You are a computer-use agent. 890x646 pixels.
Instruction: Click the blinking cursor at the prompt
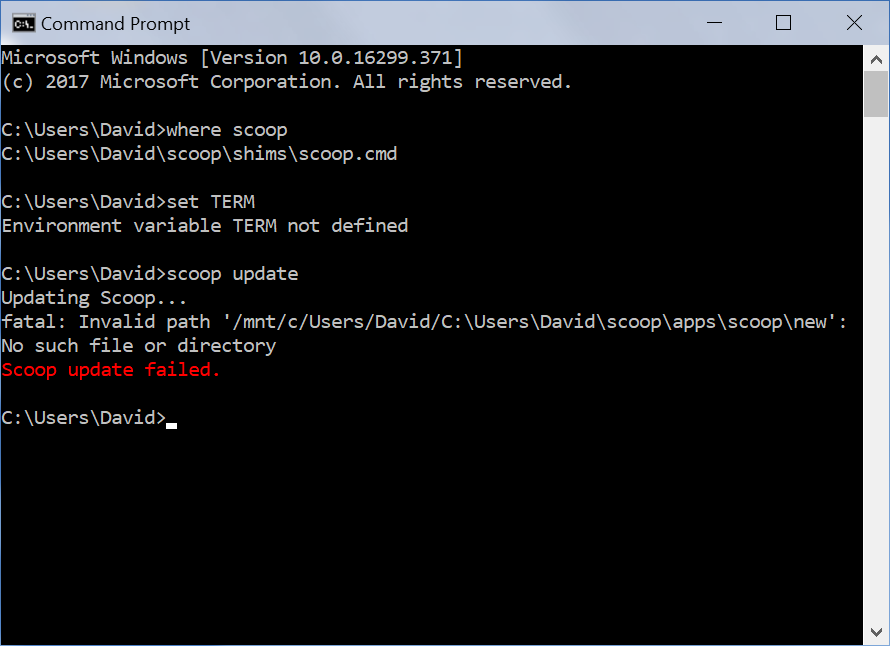169,424
